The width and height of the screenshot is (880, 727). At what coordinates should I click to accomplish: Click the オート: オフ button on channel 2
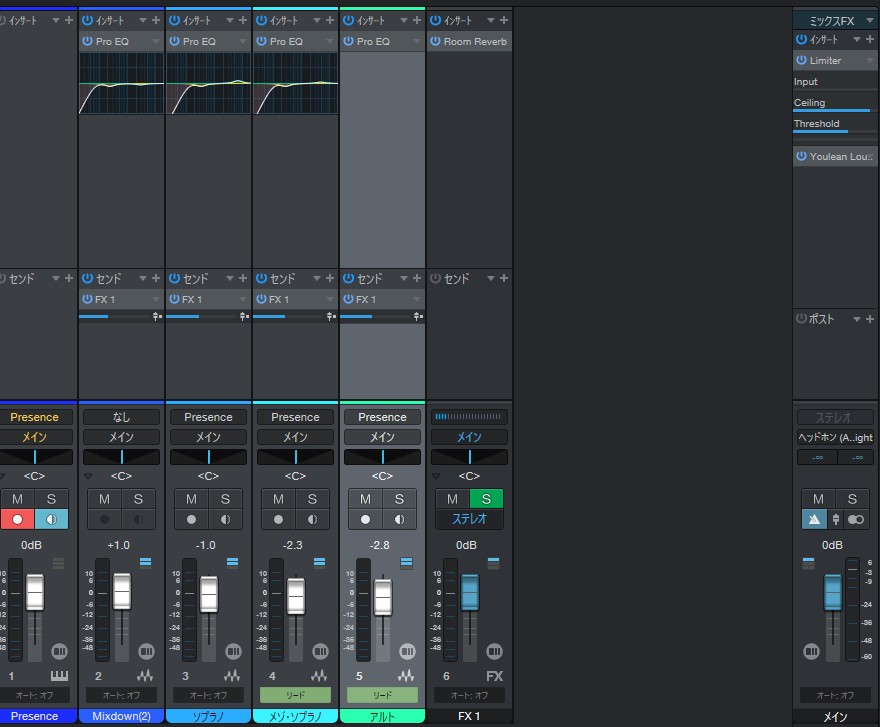click(x=120, y=695)
